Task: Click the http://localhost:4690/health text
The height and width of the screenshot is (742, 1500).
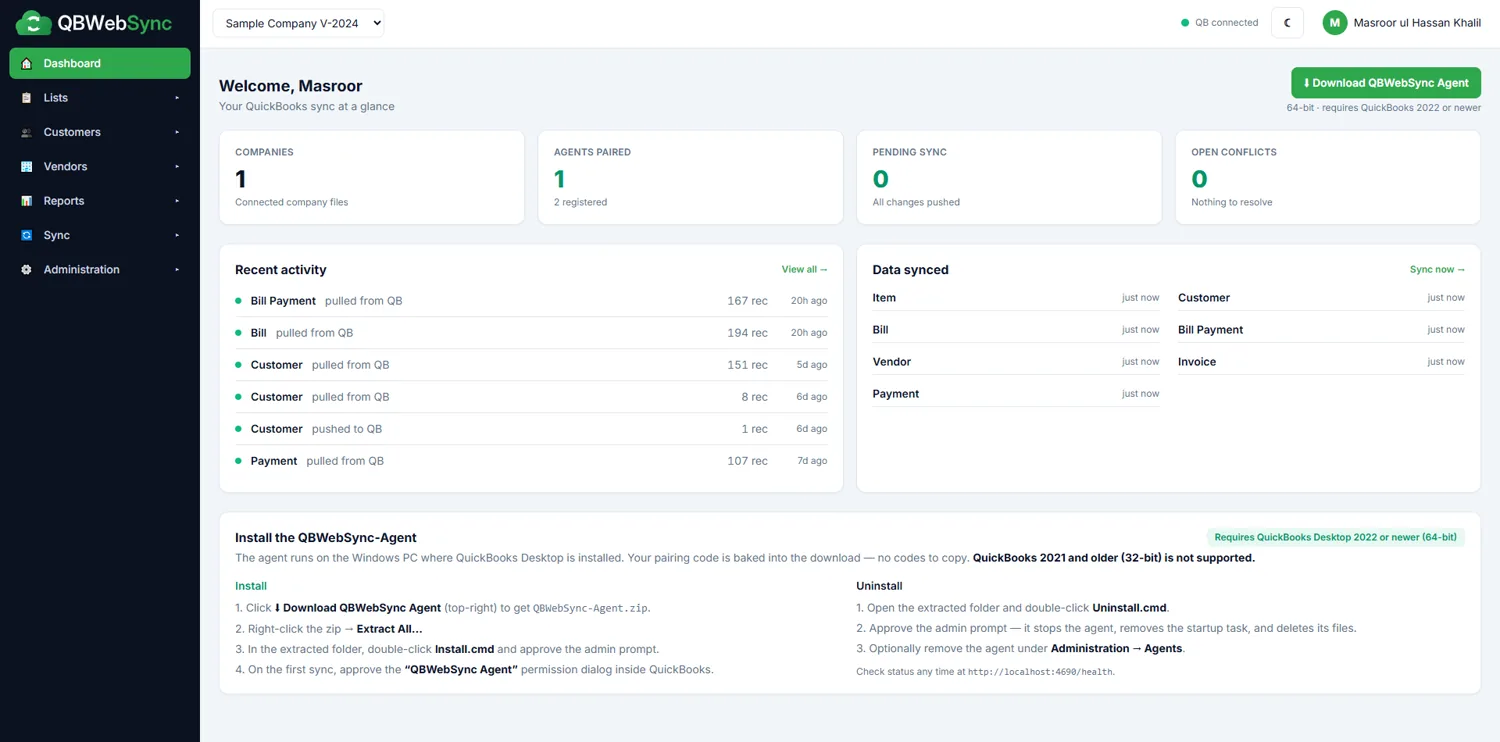Action: pyautogui.click(x=1040, y=672)
